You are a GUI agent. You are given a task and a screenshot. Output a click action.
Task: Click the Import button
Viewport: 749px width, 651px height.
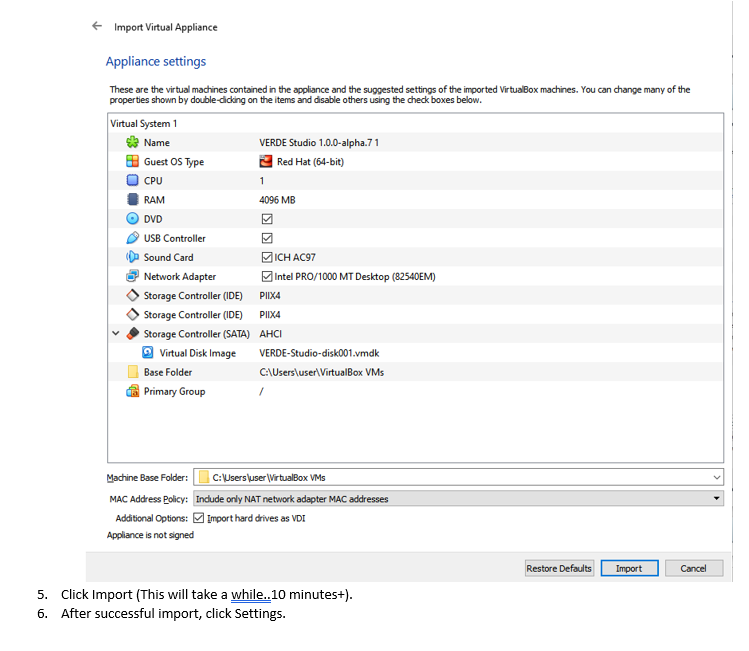pyautogui.click(x=629, y=568)
